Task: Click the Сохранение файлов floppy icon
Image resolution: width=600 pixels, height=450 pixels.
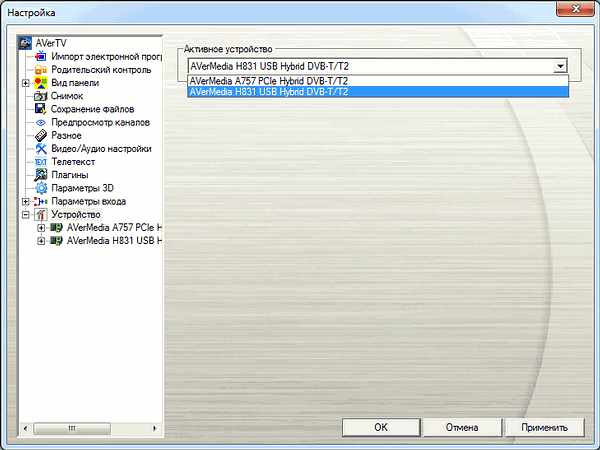Action: coord(41,109)
